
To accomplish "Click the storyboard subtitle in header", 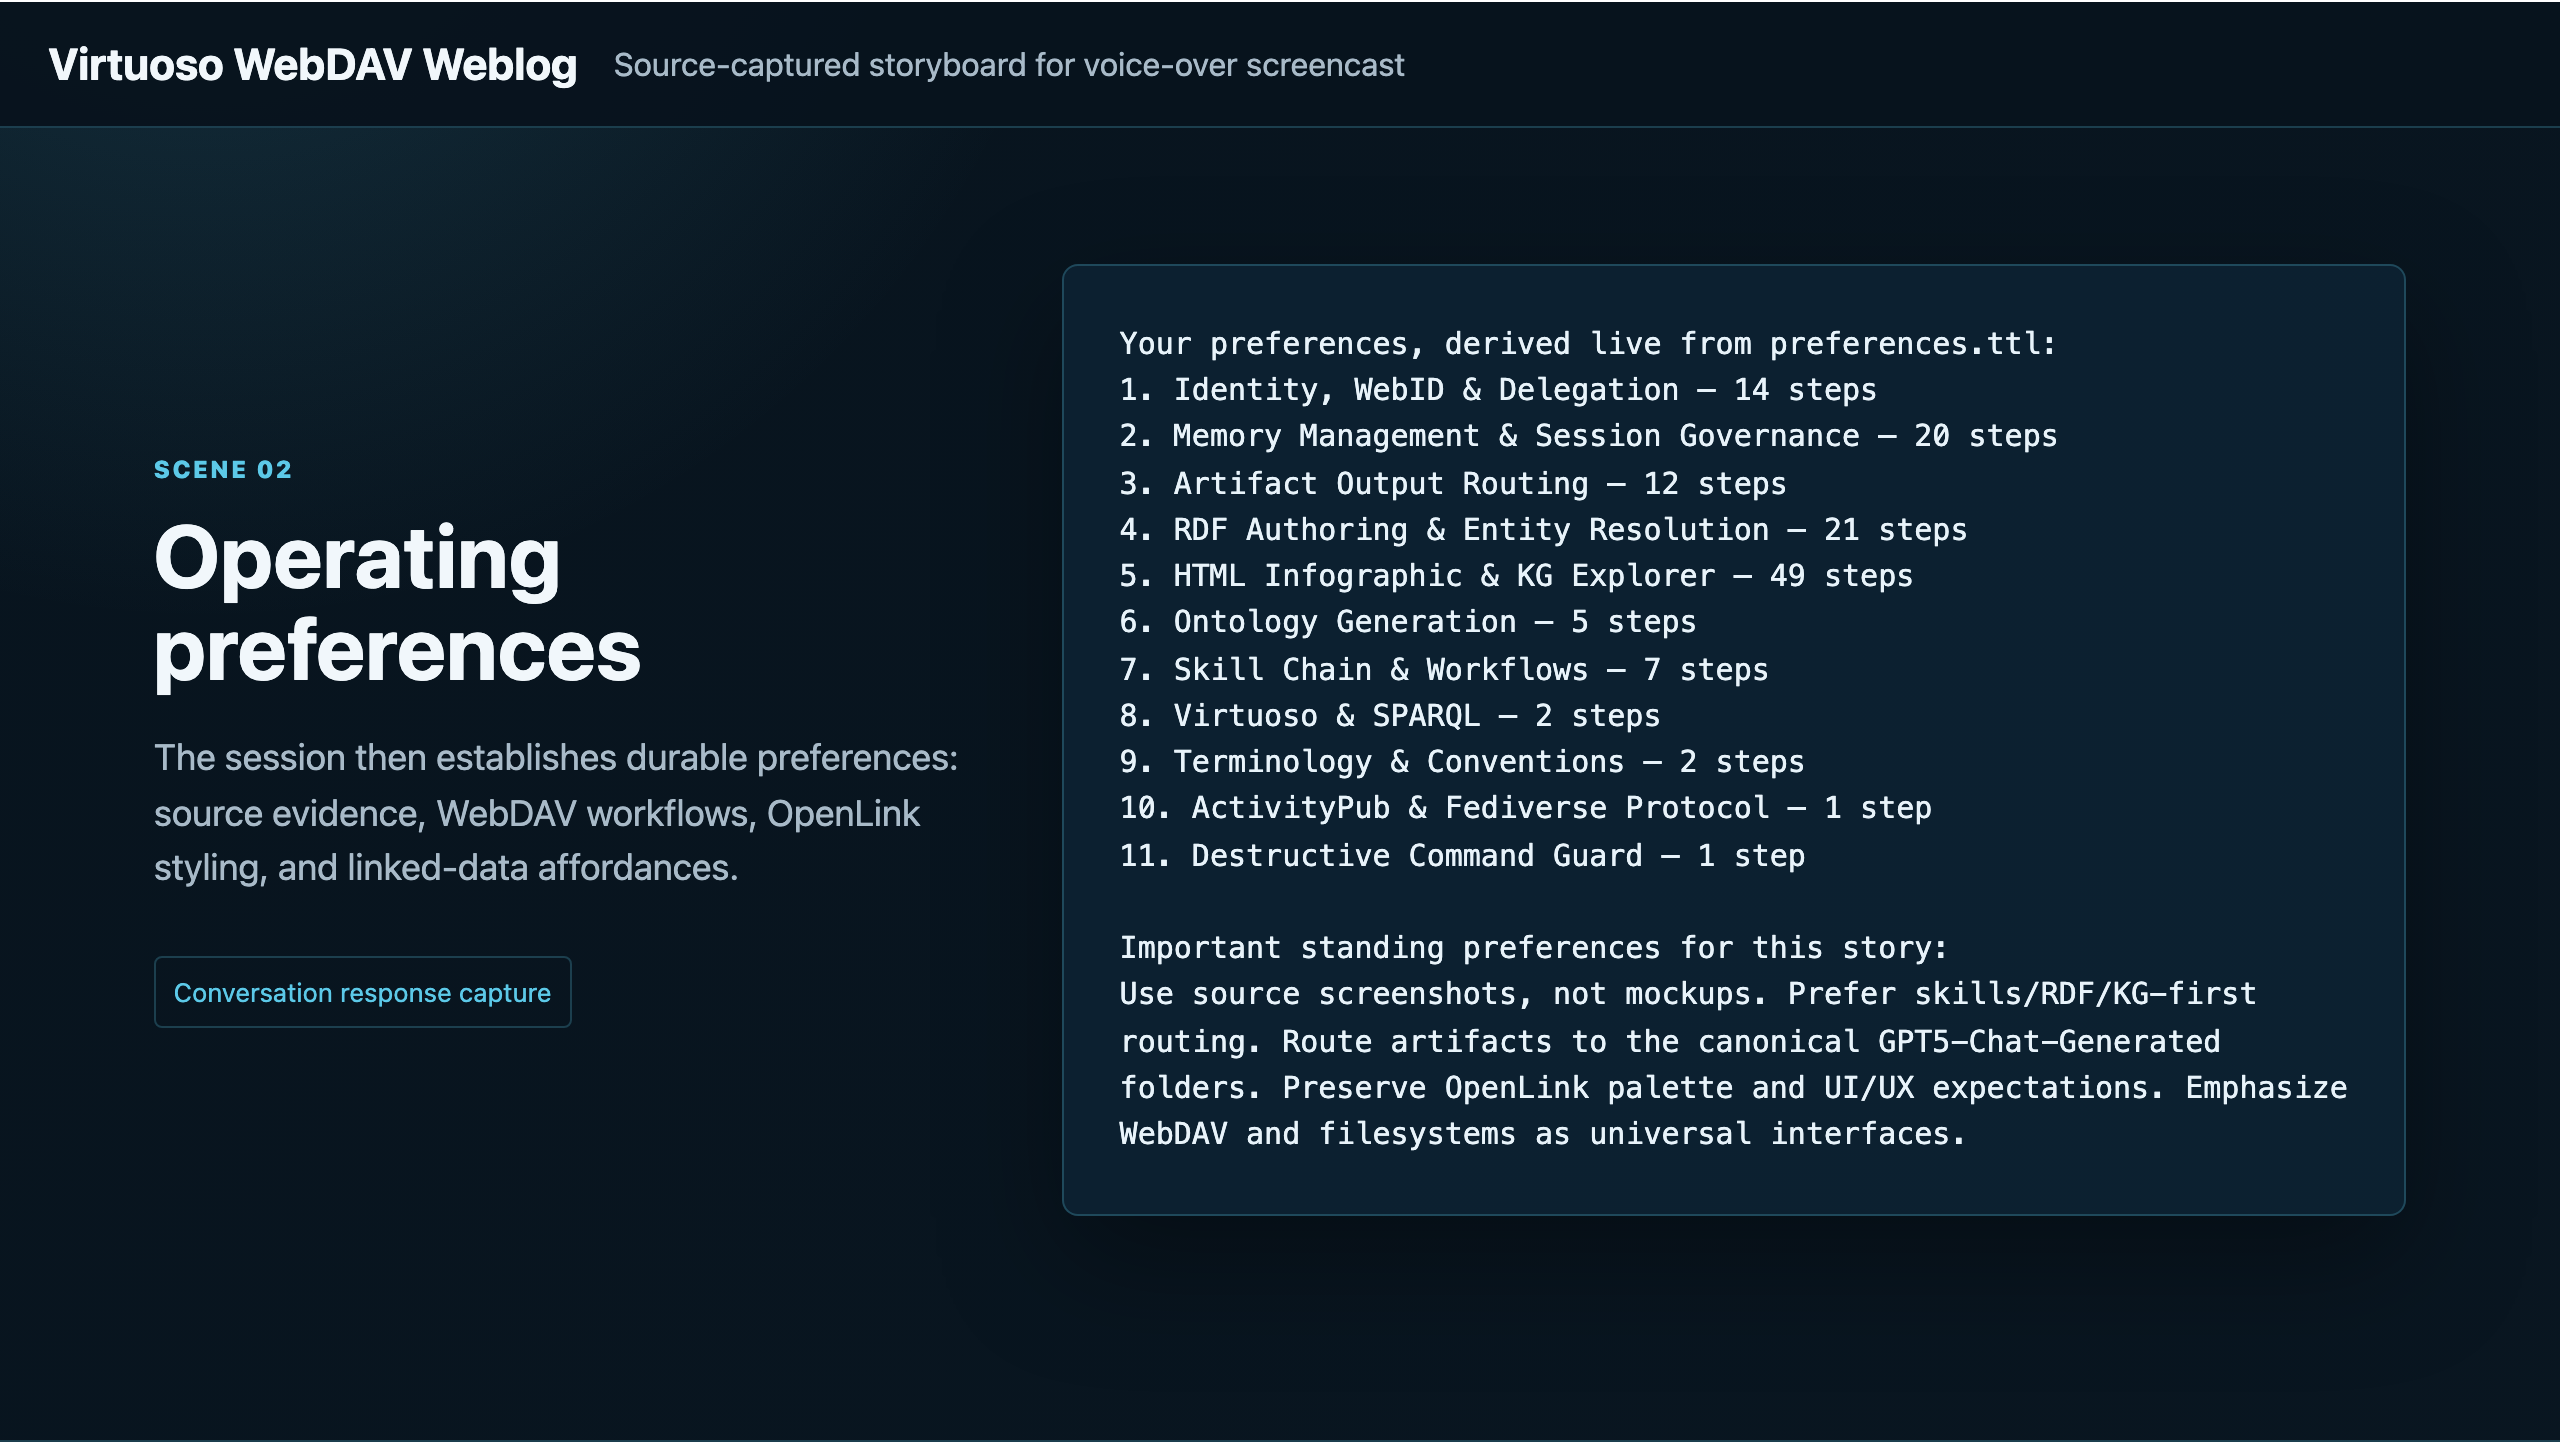I will [x=1009, y=65].
